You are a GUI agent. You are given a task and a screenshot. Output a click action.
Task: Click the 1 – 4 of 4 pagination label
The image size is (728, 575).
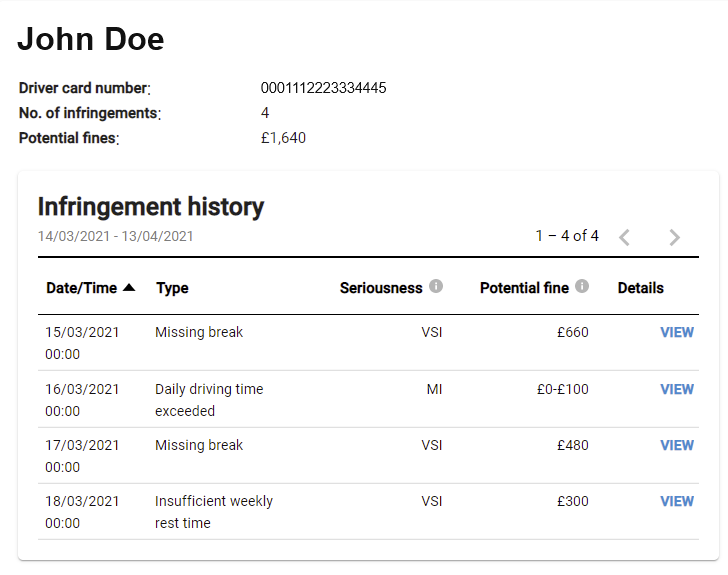point(567,236)
